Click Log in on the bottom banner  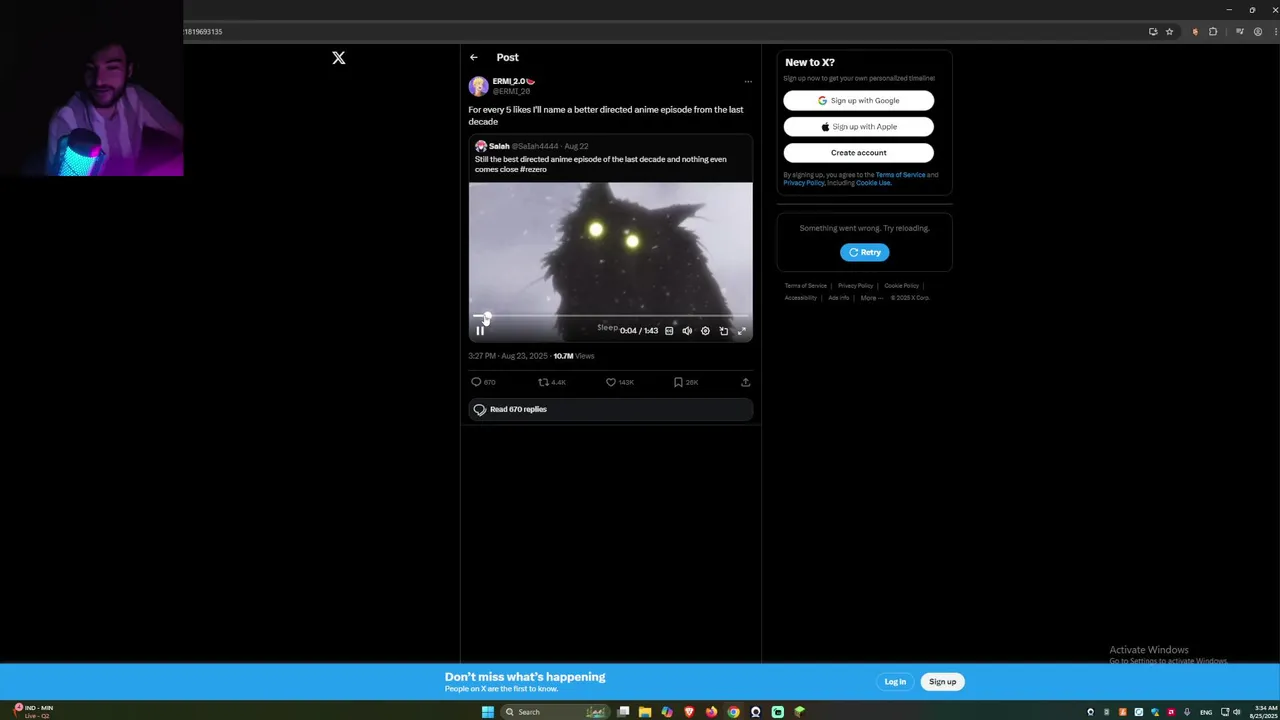[x=895, y=682]
